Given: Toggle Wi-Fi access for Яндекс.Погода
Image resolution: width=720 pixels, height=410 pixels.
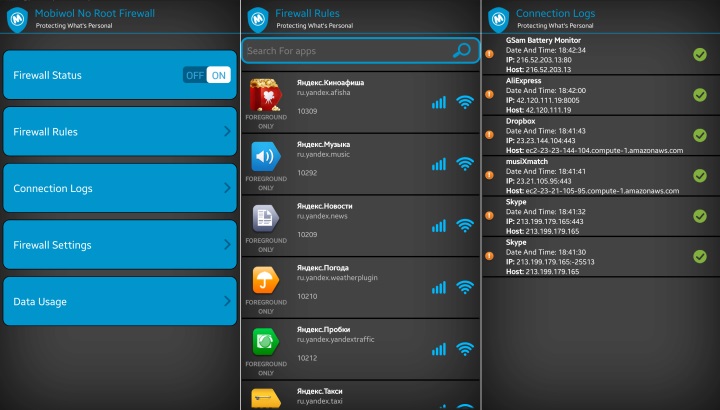Looking at the screenshot, I should pyautogui.click(x=465, y=287).
